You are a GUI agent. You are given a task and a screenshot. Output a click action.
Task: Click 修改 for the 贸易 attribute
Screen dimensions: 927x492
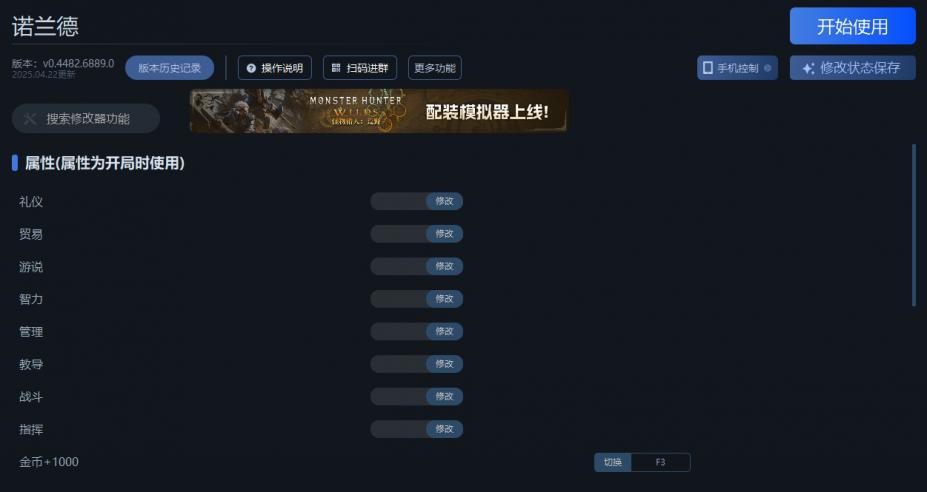(x=445, y=234)
